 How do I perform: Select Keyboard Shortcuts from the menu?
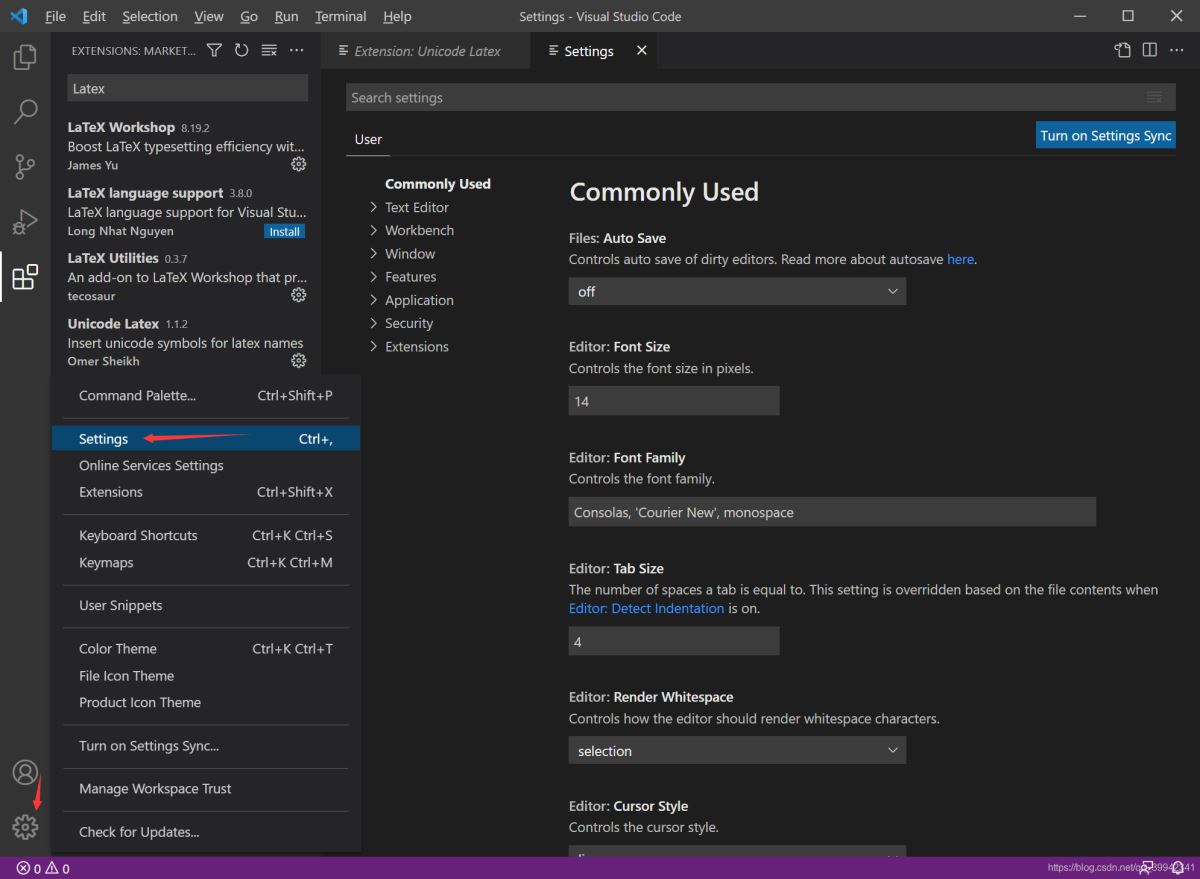point(138,535)
